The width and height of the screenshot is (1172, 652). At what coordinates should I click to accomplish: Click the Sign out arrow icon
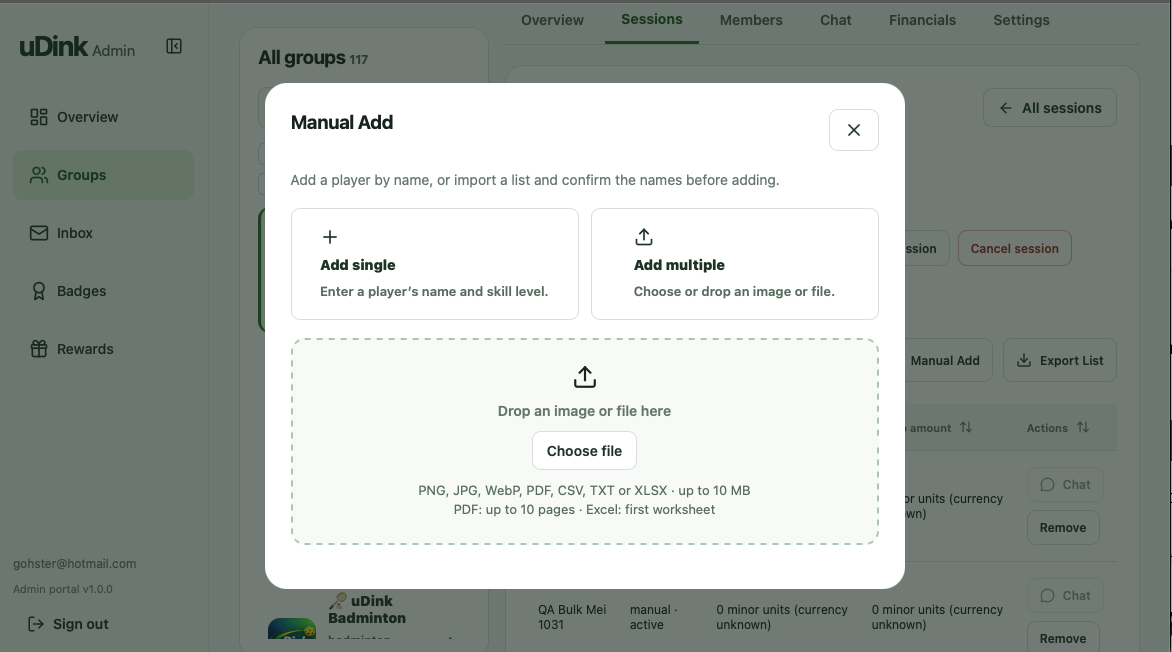pos(36,624)
